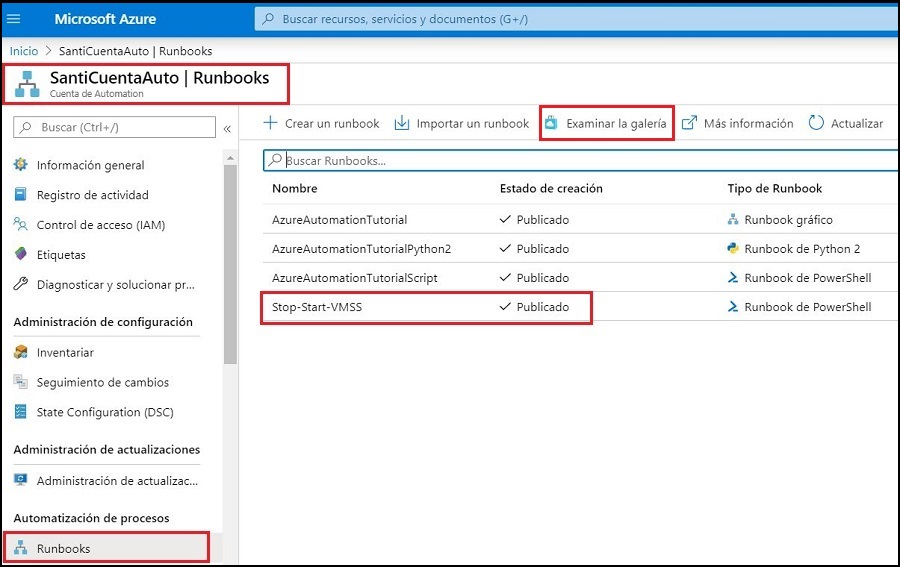Click the State Configuration checklist icon
This screenshot has height=567, width=900.
20,411
